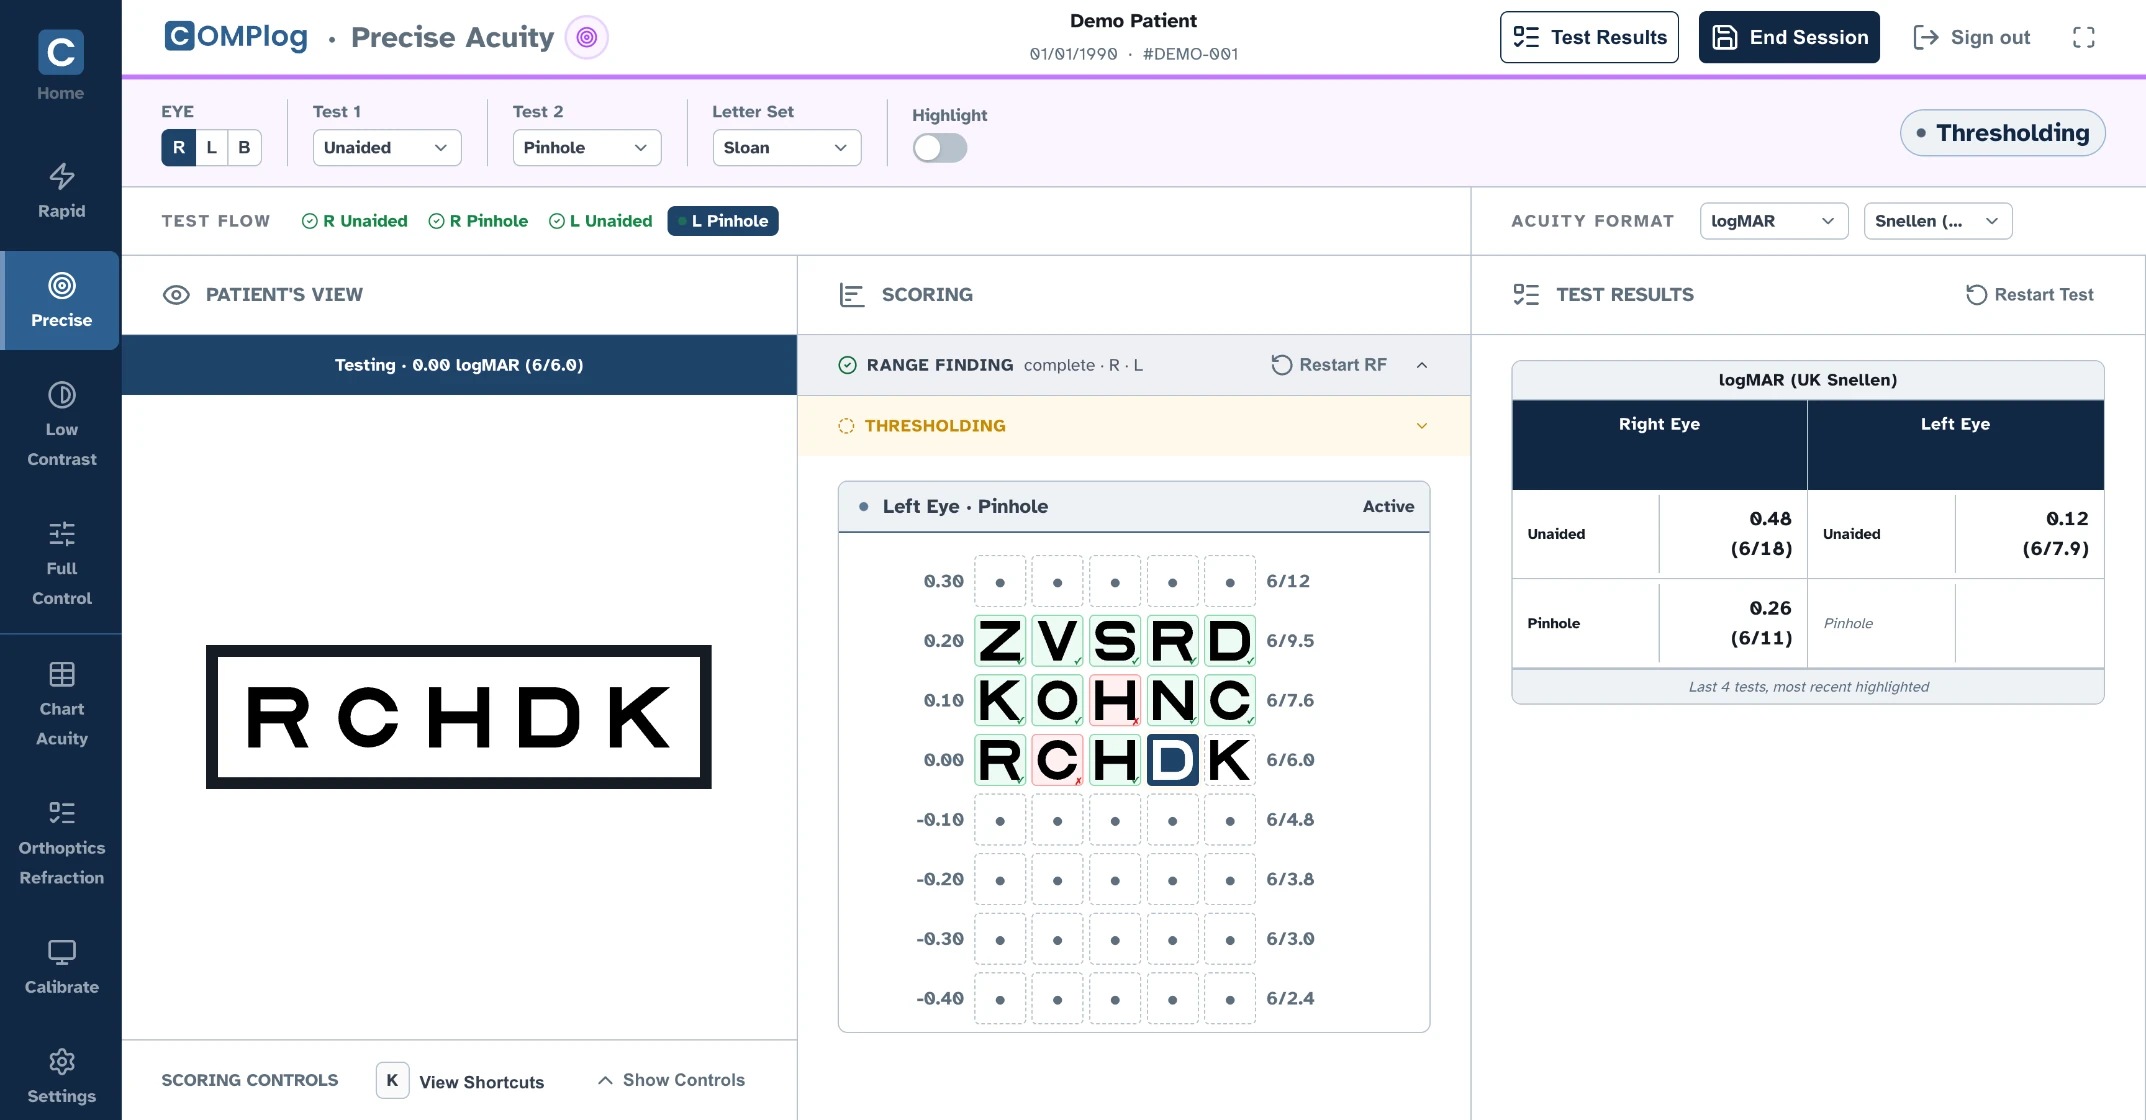This screenshot has height=1120, width=2146.
Task: Open the logMAR acuity format dropdown
Action: coord(1774,221)
